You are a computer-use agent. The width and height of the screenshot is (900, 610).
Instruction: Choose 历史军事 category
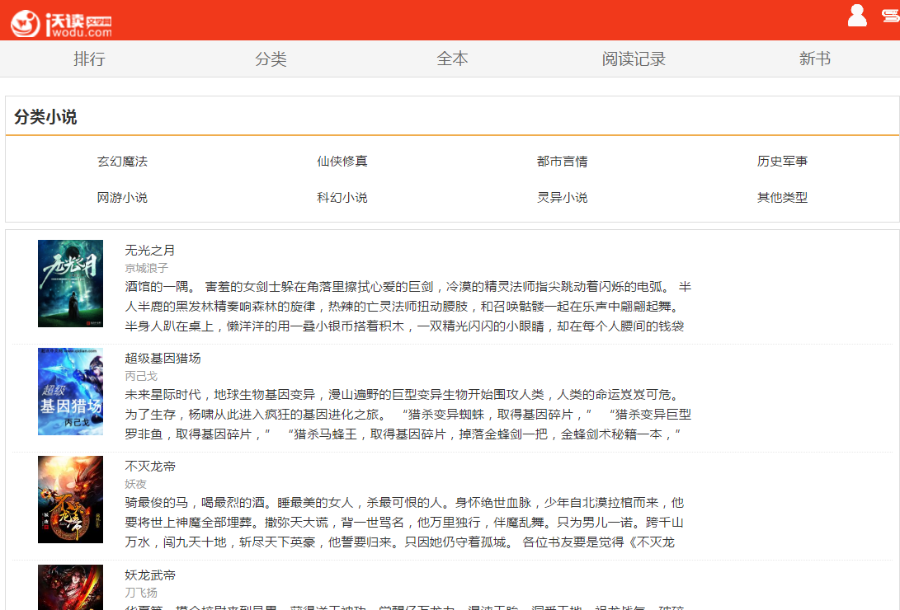782,161
